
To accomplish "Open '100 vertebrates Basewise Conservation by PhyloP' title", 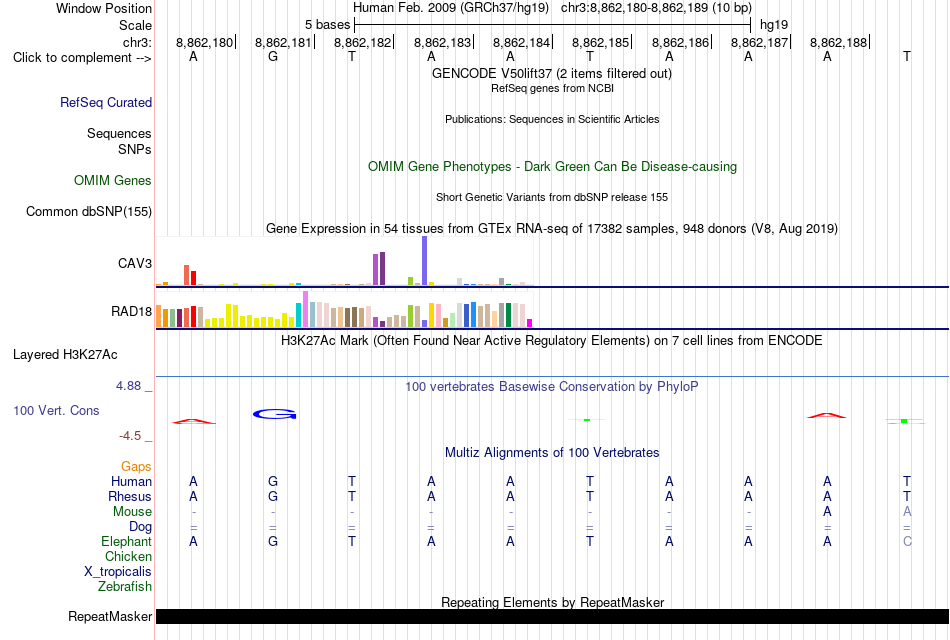I will [551, 387].
